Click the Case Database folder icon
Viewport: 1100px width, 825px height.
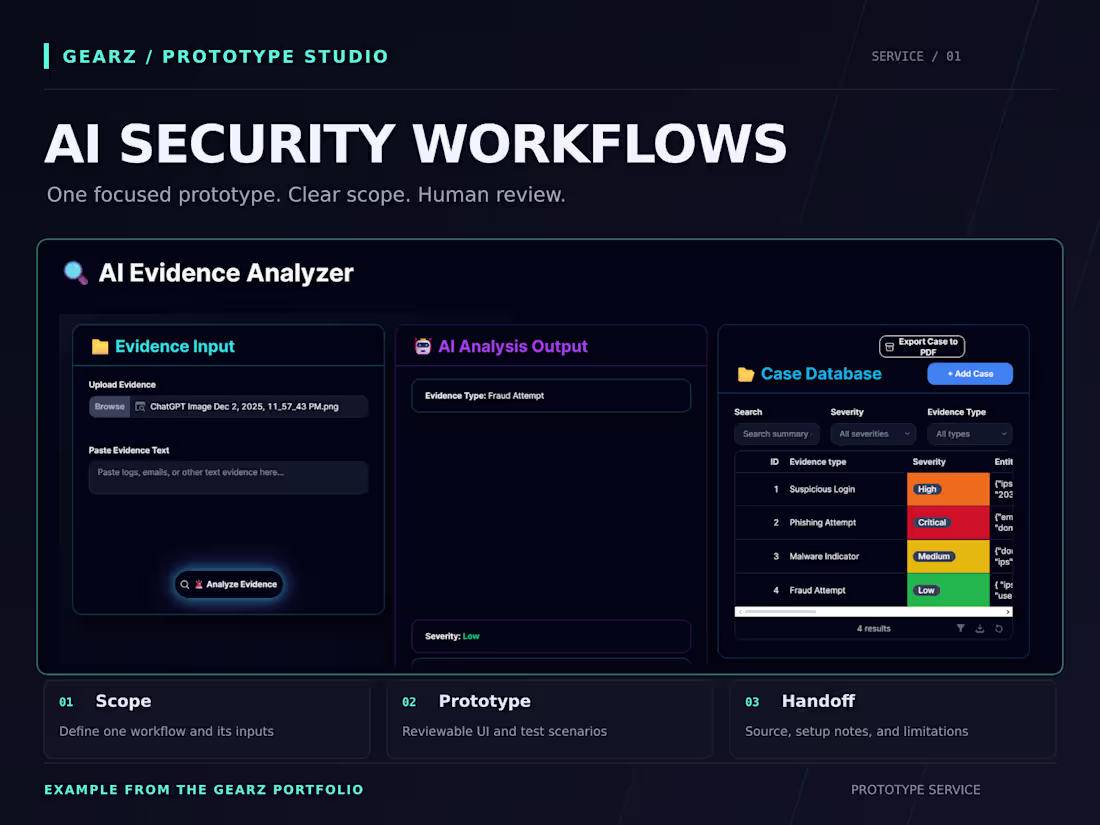[x=746, y=374]
